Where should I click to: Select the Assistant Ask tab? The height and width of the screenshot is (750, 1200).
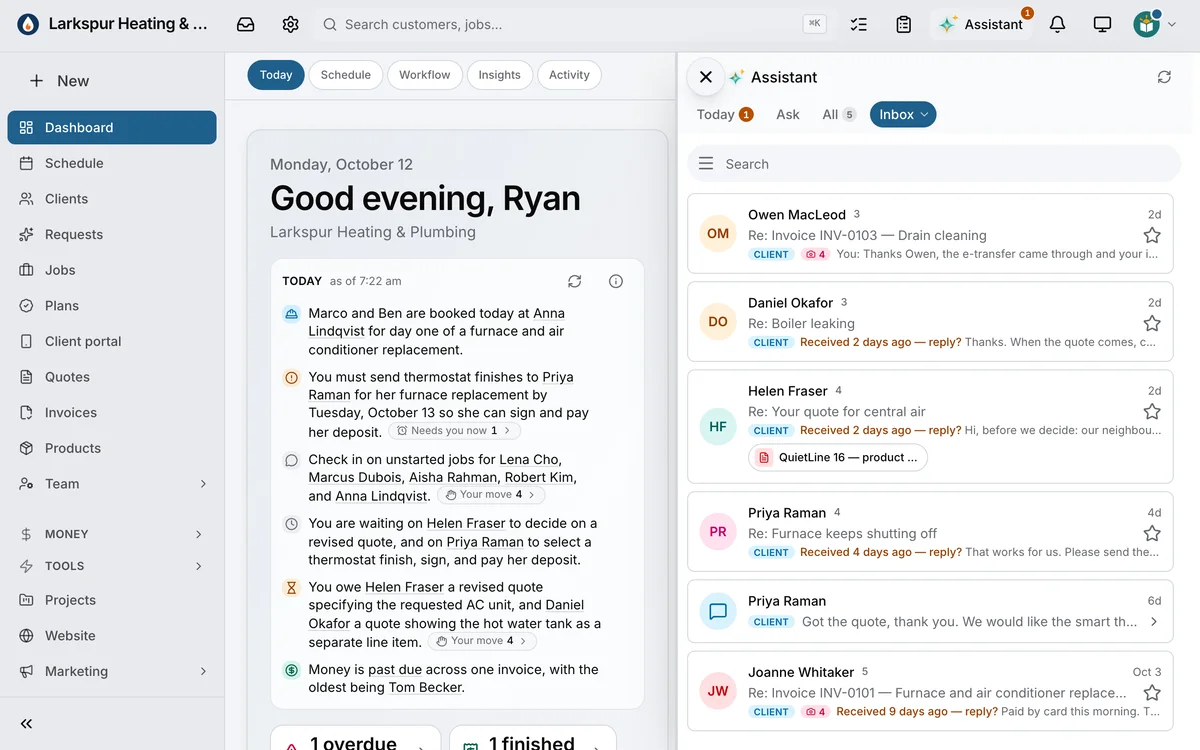coord(788,115)
